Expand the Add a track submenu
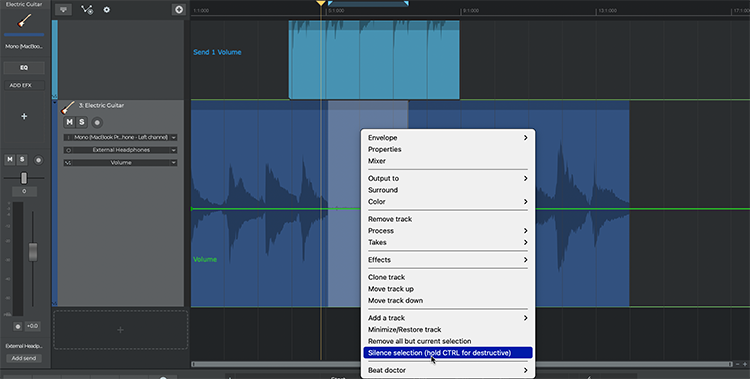This screenshot has height=379, width=750. click(448, 318)
